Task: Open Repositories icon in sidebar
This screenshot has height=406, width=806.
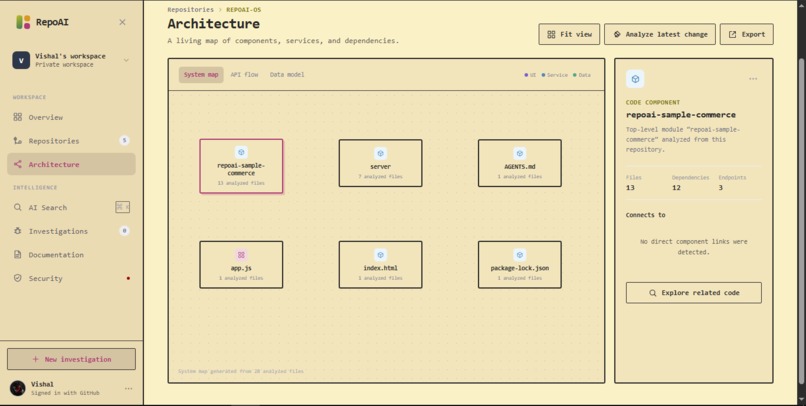Action: point(17,141)
